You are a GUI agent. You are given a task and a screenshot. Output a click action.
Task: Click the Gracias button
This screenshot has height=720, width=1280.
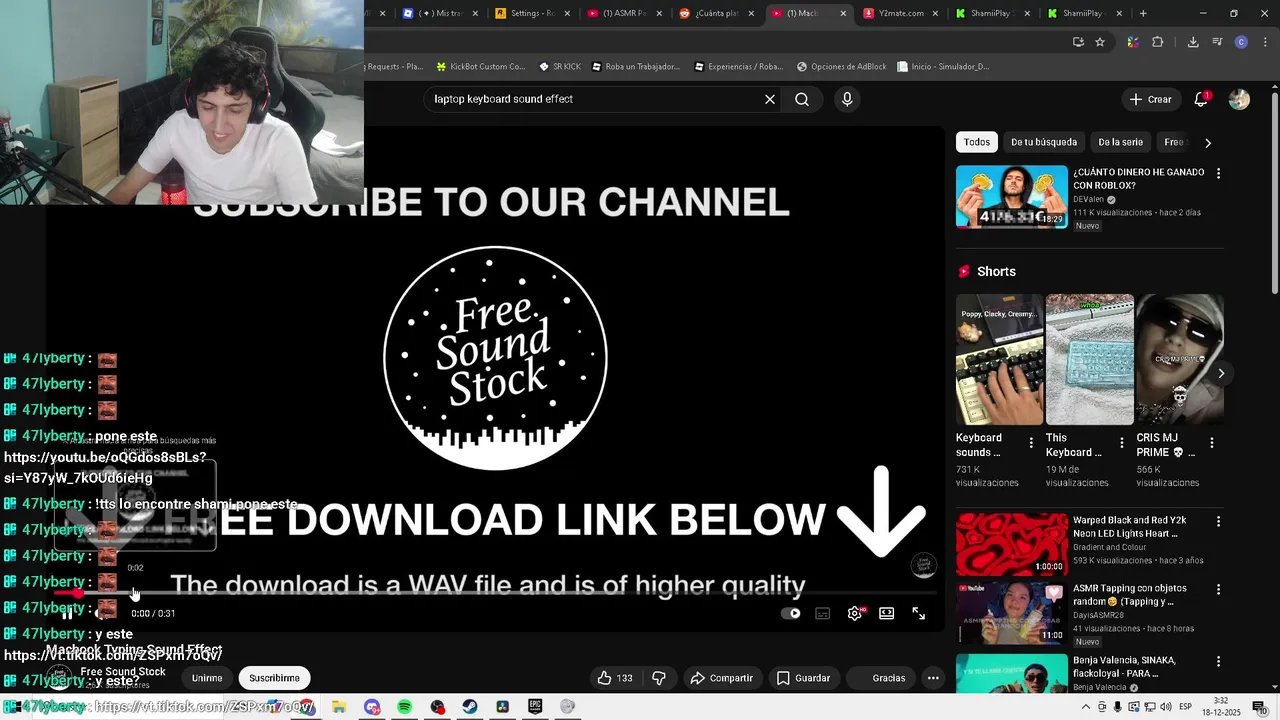point(879,678)
